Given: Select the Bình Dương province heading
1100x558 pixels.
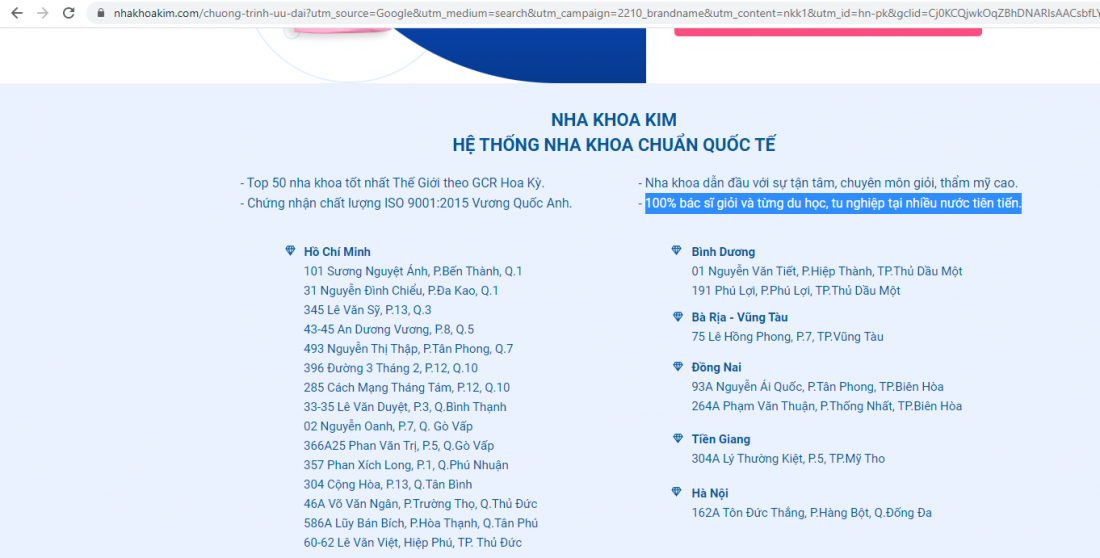Looking at the screenshot, I should click(x=723, y=252).
